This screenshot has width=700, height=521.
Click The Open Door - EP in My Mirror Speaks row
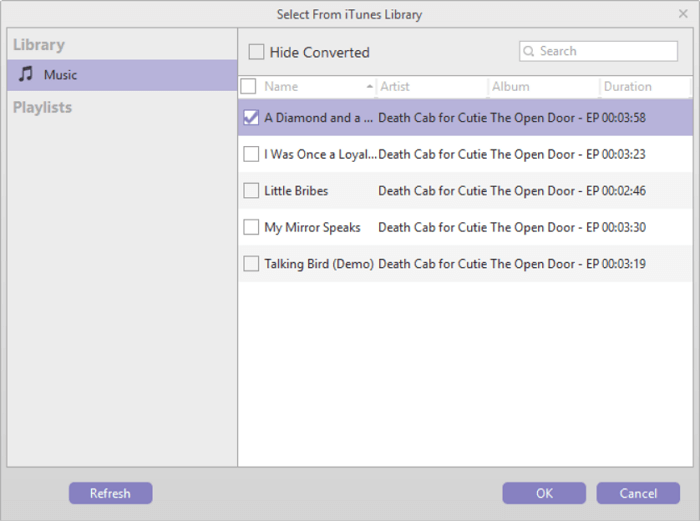[x=545, y=228]
